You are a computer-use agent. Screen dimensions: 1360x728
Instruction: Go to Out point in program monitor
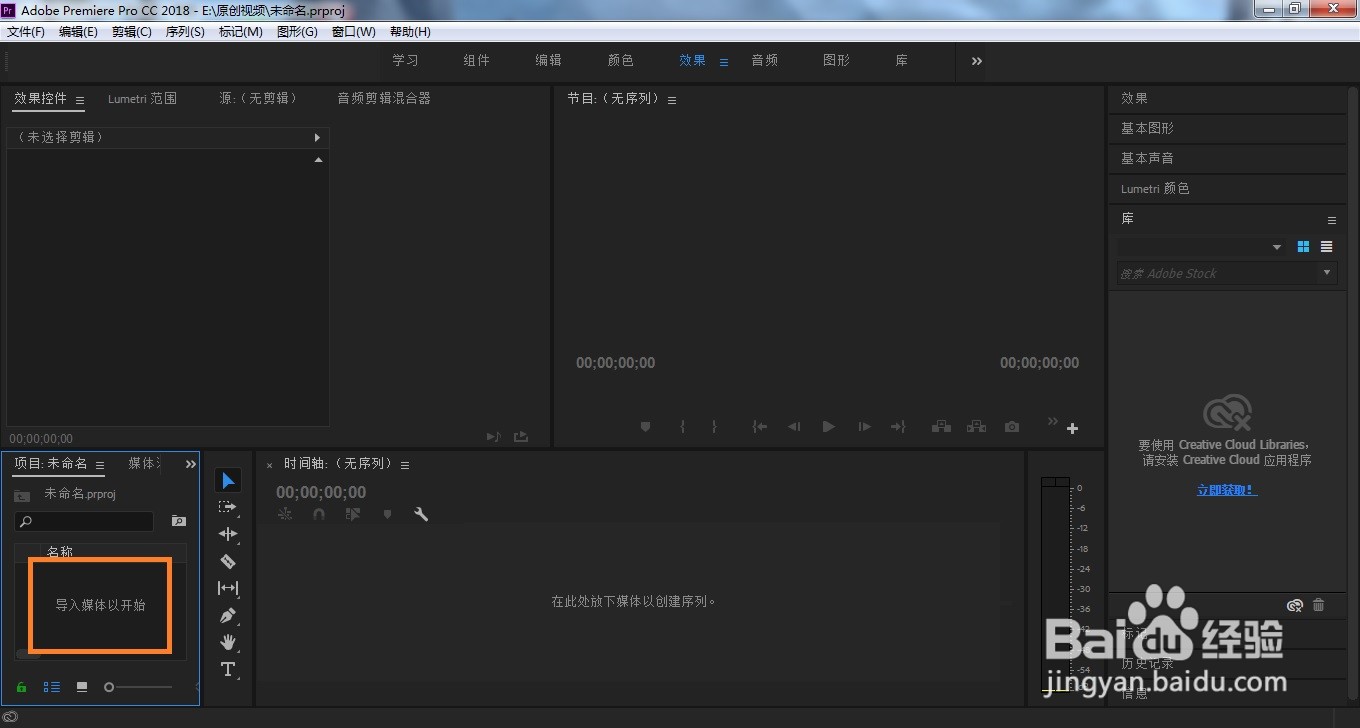tap(898, 427)
